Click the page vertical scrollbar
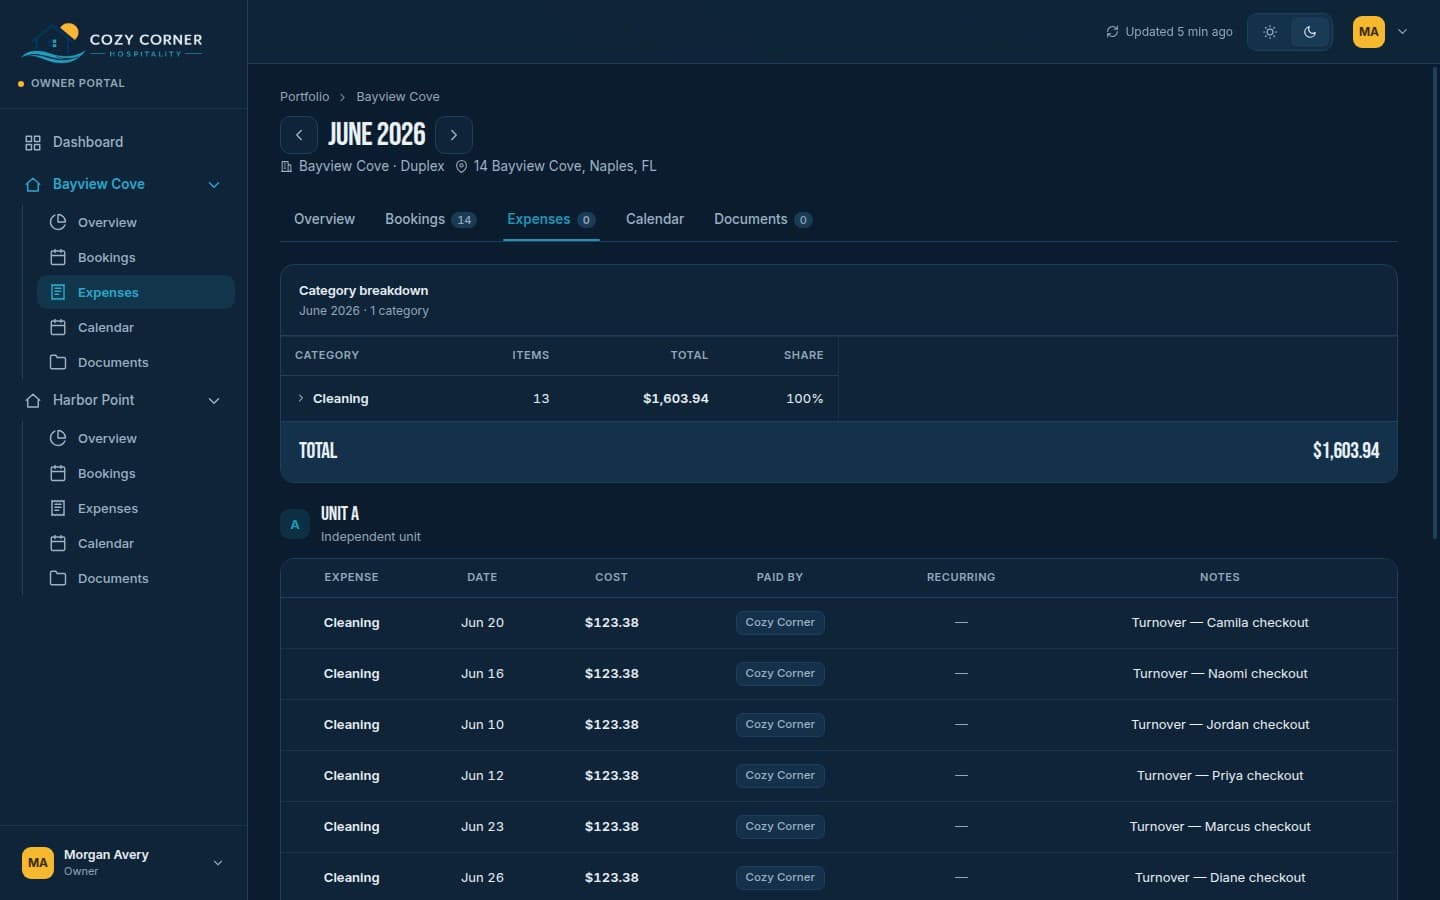The height and width of the screenshot is (900, 1440). click(x=1435, y=304)
